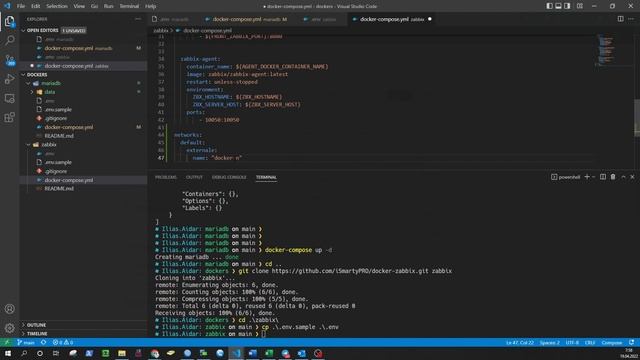Change CRLF end-of-line sequence
This screenshot has height=360, width=640.
[590, 342]
